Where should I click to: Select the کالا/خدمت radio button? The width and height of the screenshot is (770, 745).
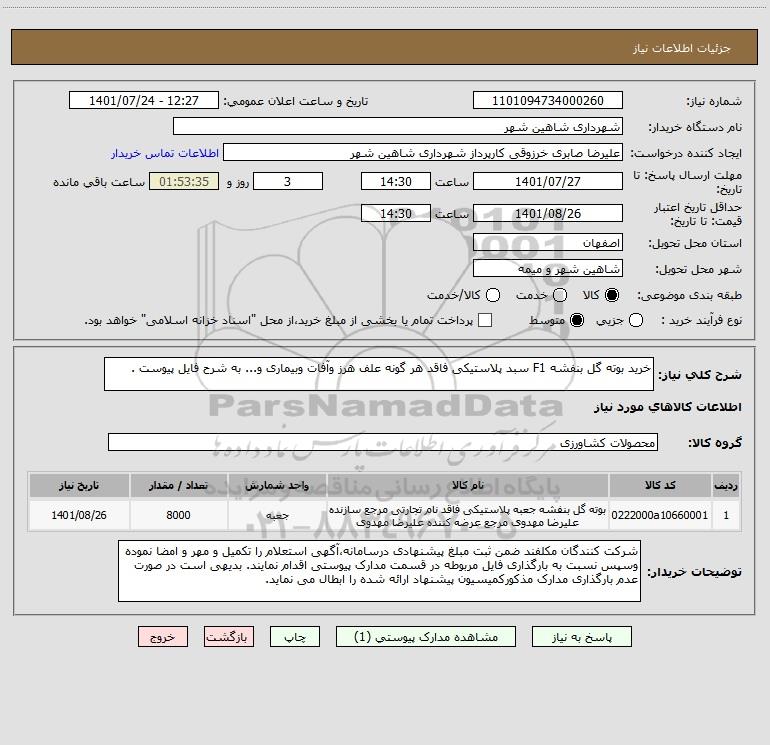point(493,295)
